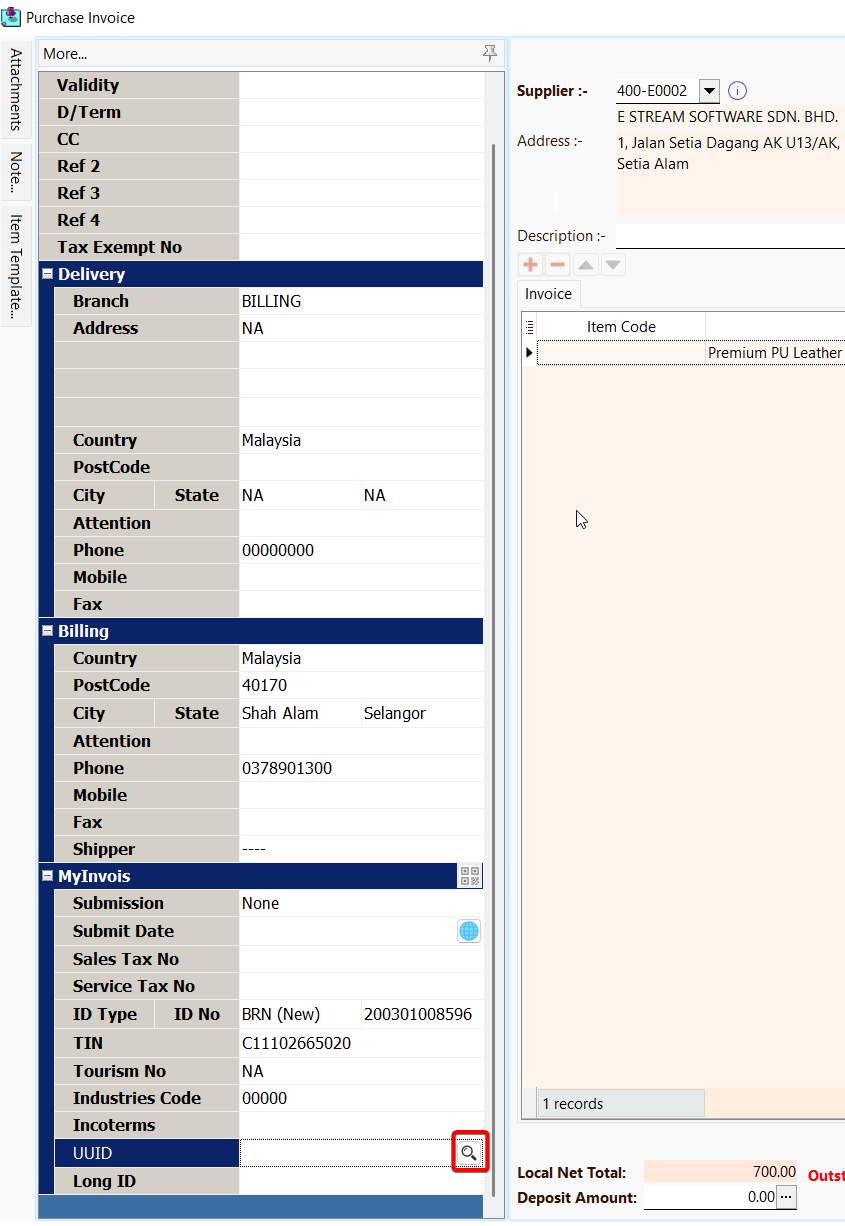
Task: Open the Note... side tab
Action: (16, 172)
